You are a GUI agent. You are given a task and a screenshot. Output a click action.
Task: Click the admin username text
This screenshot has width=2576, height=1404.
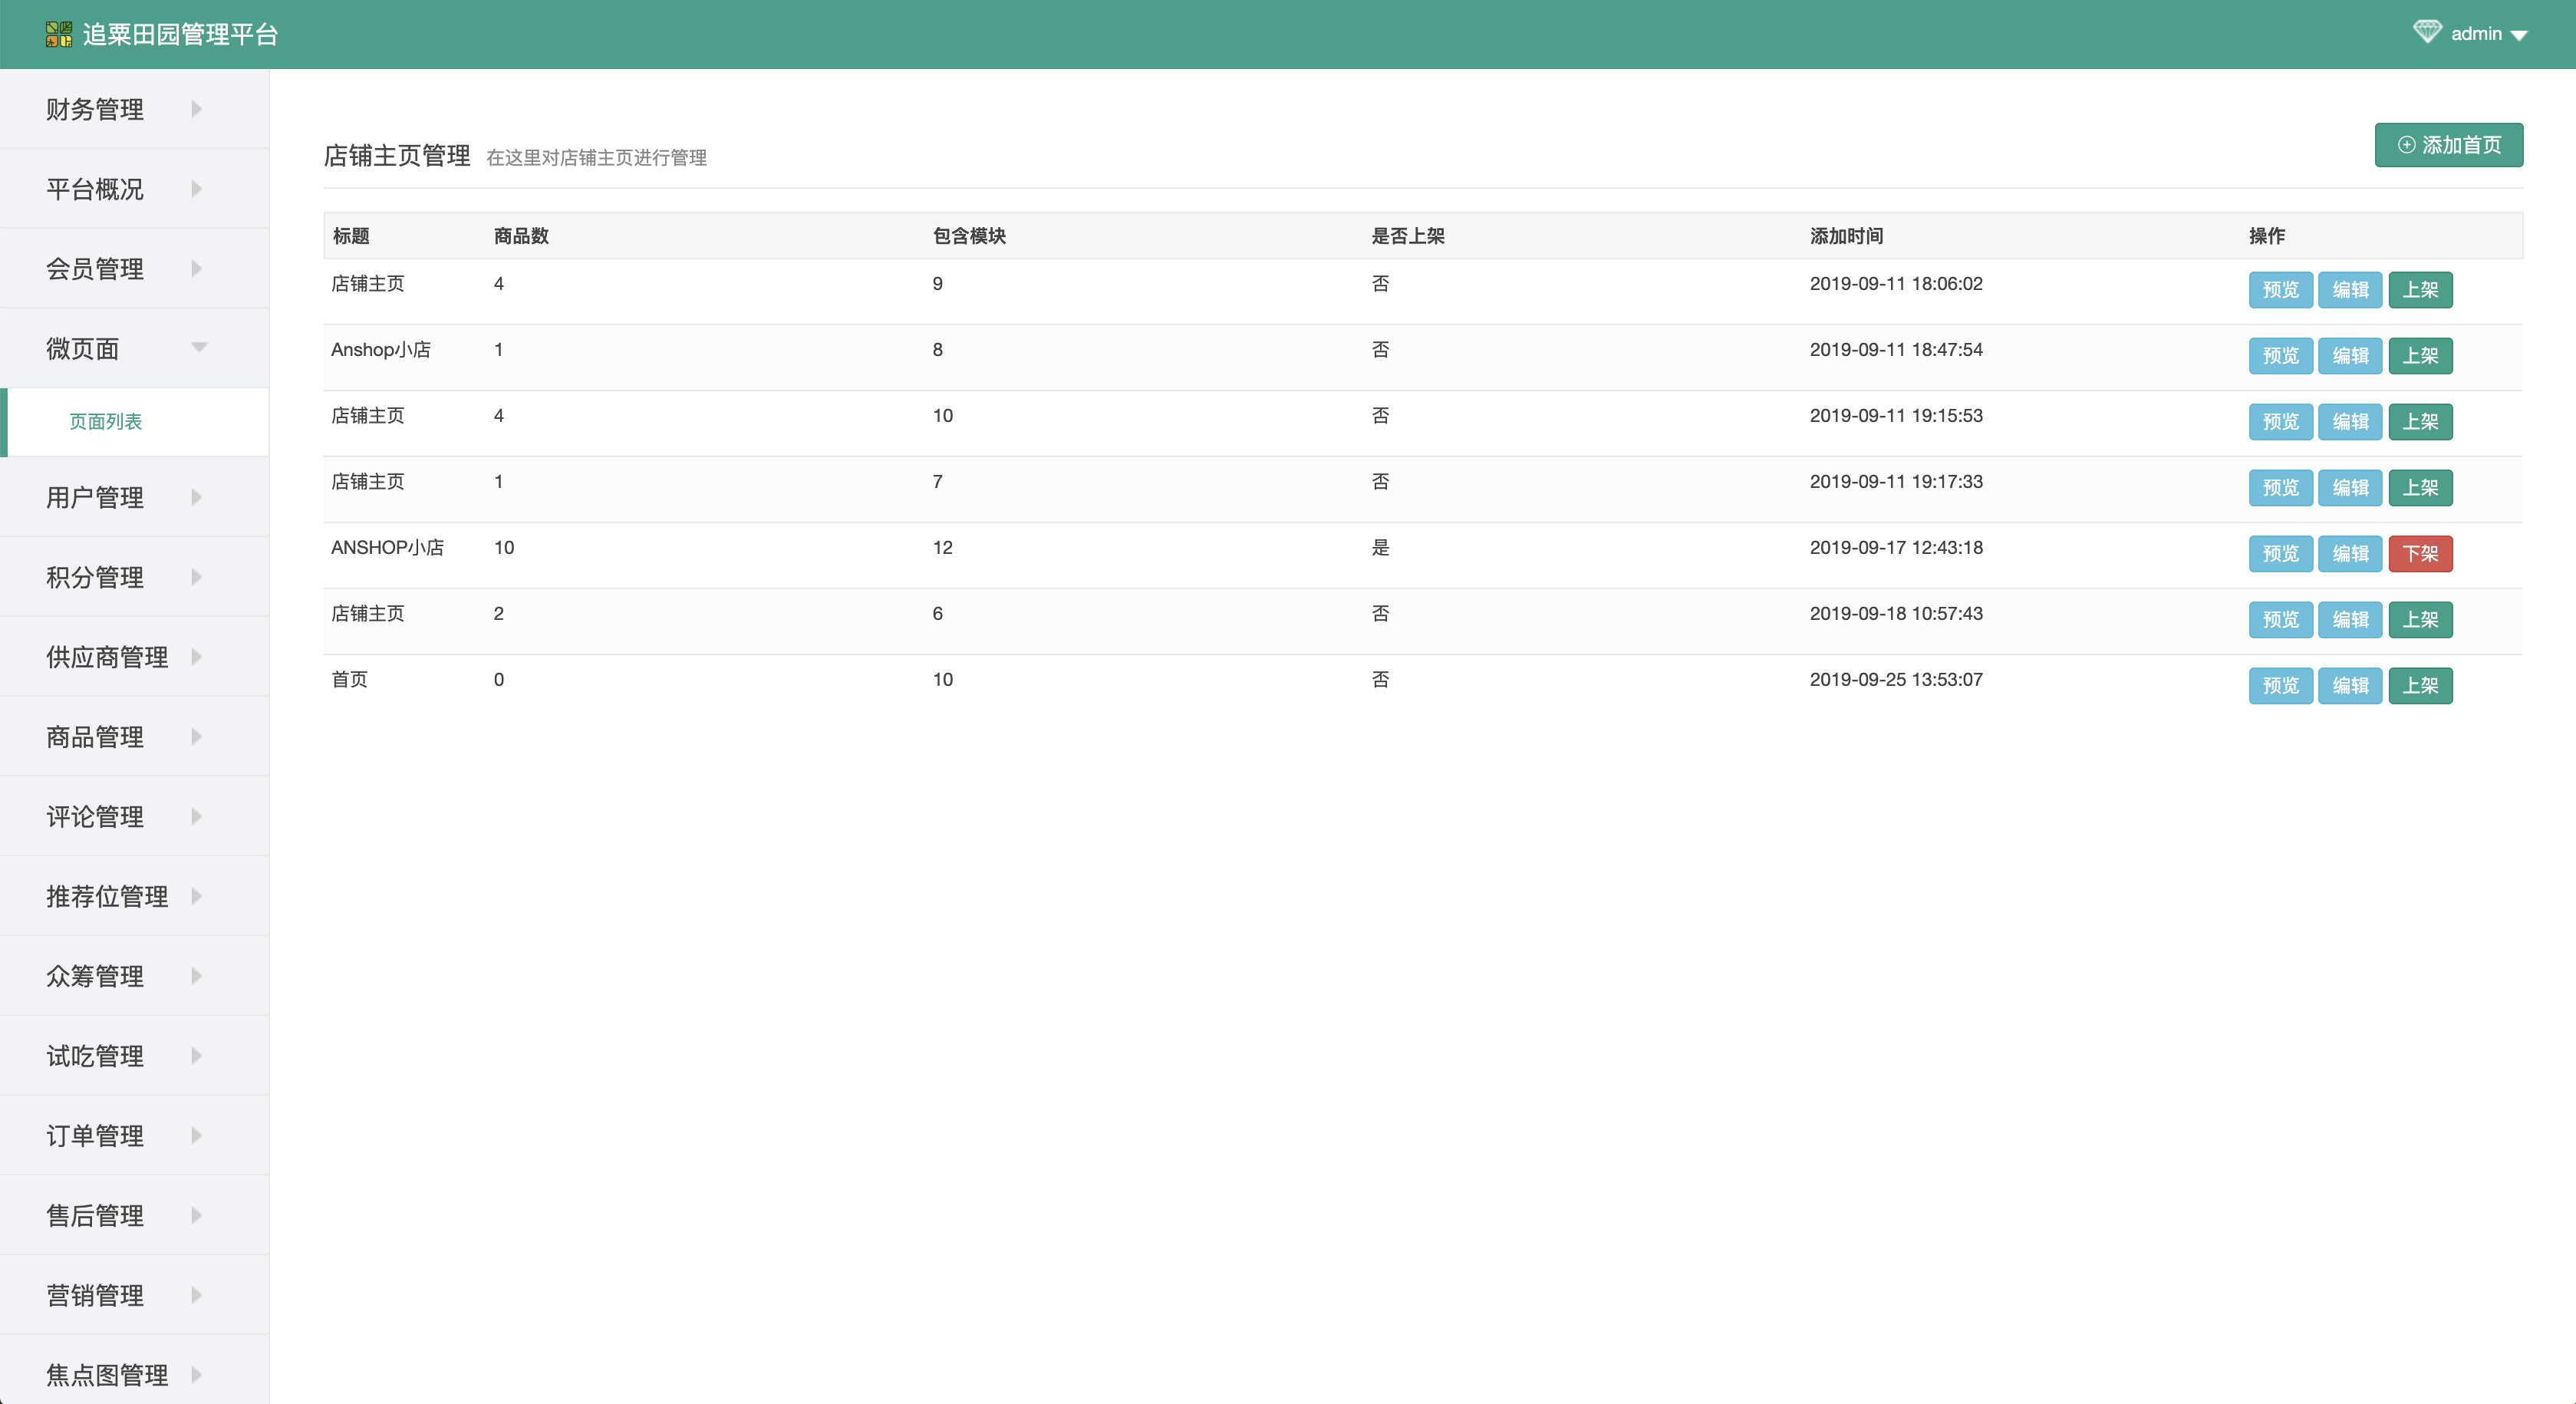point(2476,34)
